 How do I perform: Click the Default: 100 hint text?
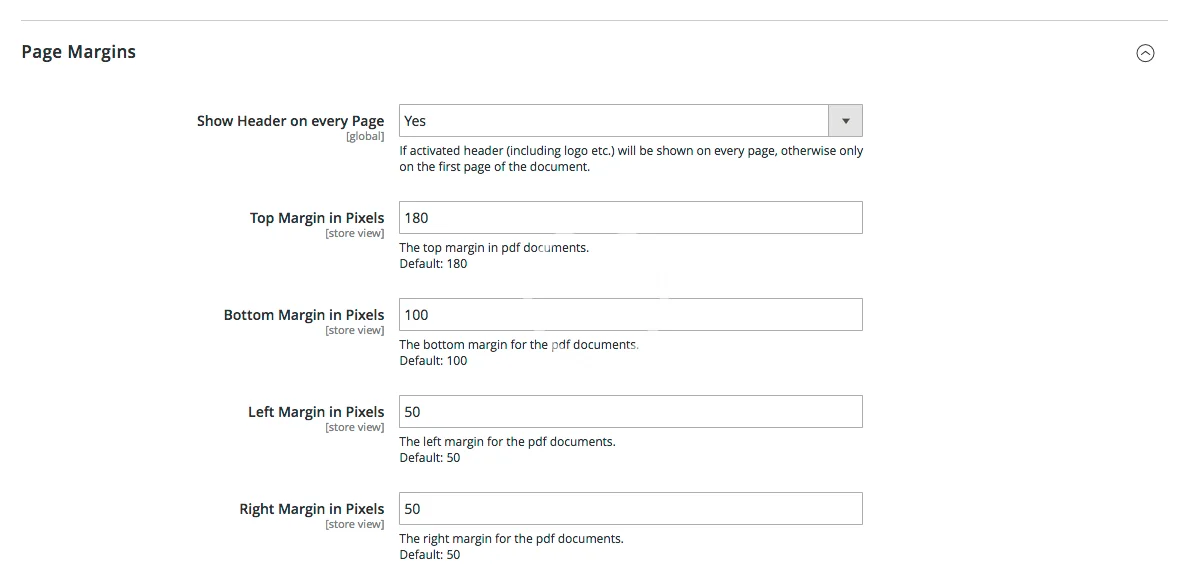click(433, 361)
